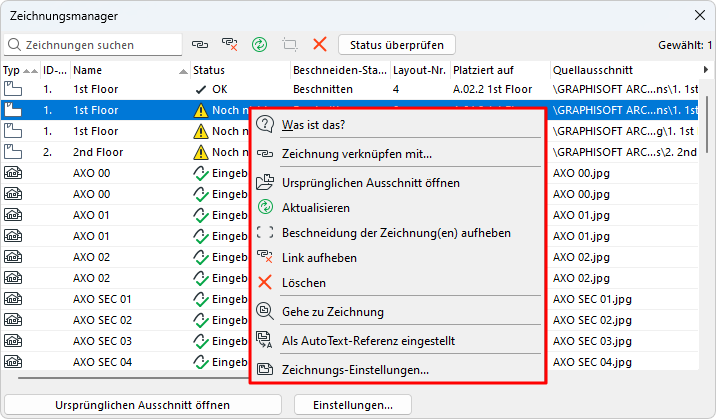Screen dimensions: 716x419
Task: Click the link drawing icon in the toolbar
Action: point(201,45)
